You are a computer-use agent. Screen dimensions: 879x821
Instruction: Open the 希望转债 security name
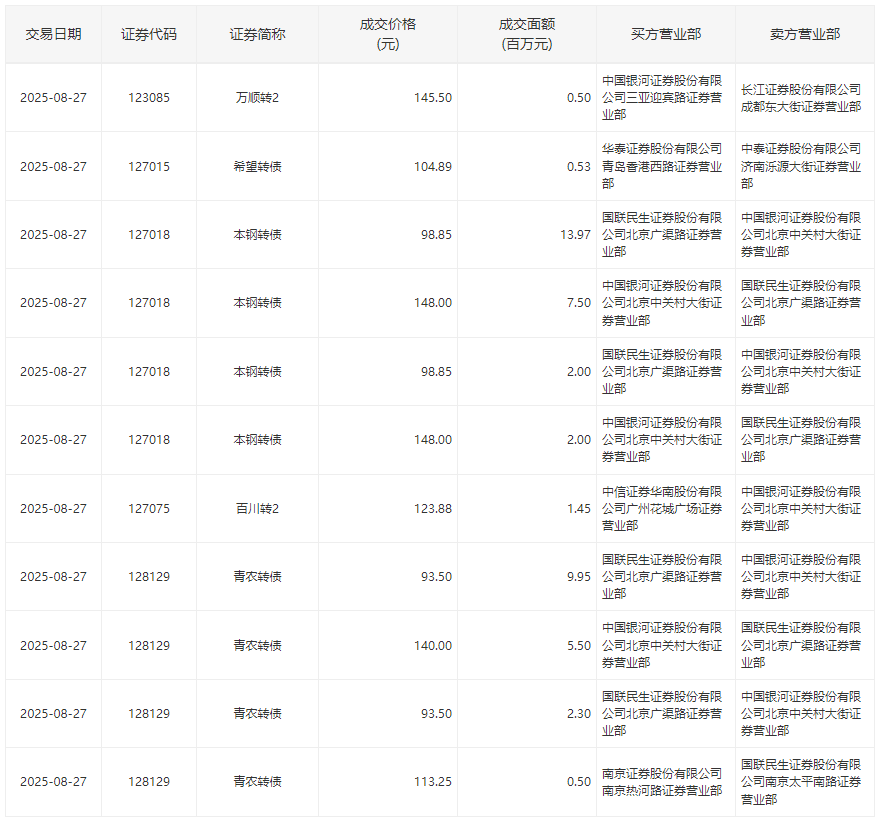[257, 166]
